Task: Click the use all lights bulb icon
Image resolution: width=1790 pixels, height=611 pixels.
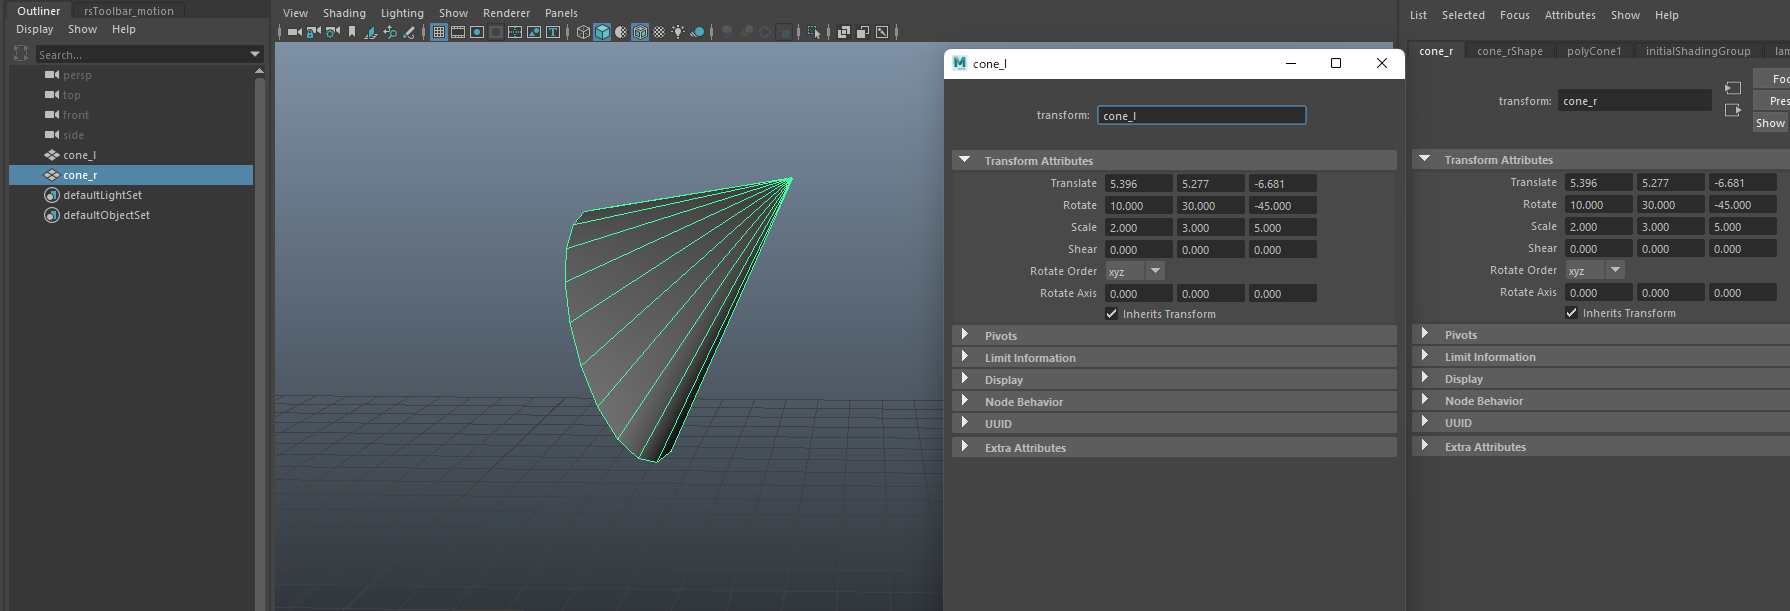Action: click(678, 32)
